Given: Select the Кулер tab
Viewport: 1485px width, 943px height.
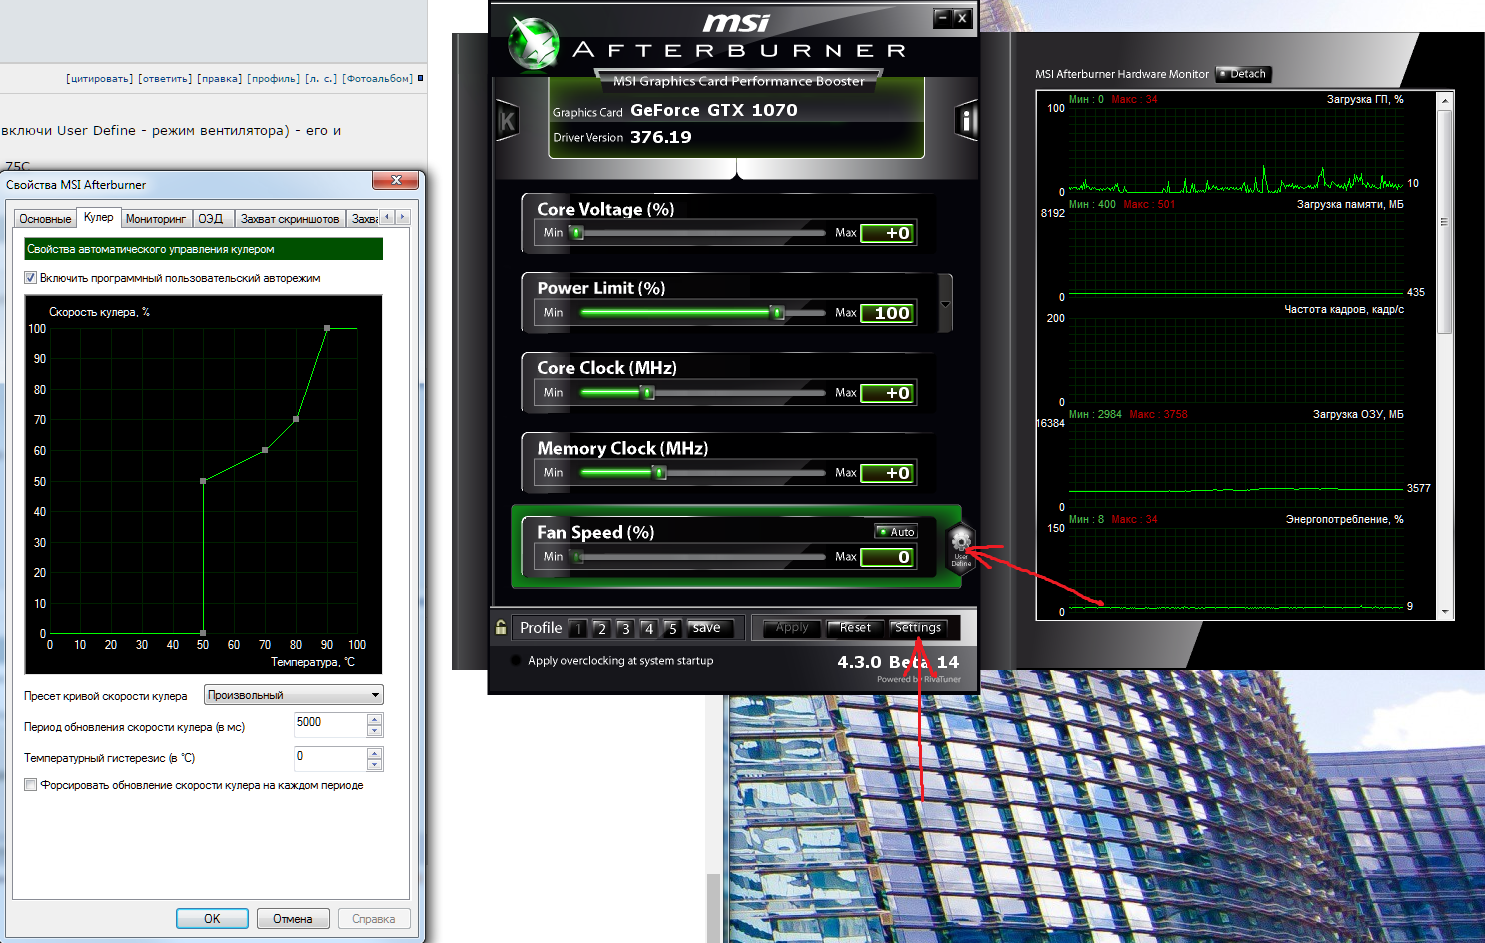Looking at the screenshot, I should [98, 217].
